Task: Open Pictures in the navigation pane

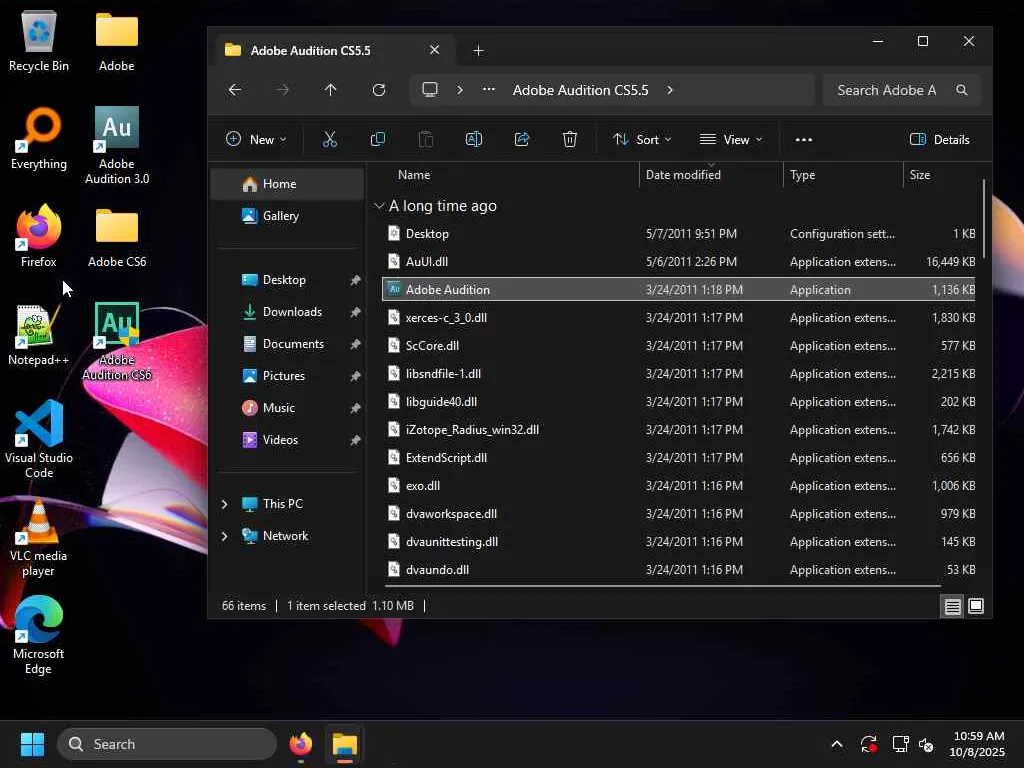Action: point(287,376)
